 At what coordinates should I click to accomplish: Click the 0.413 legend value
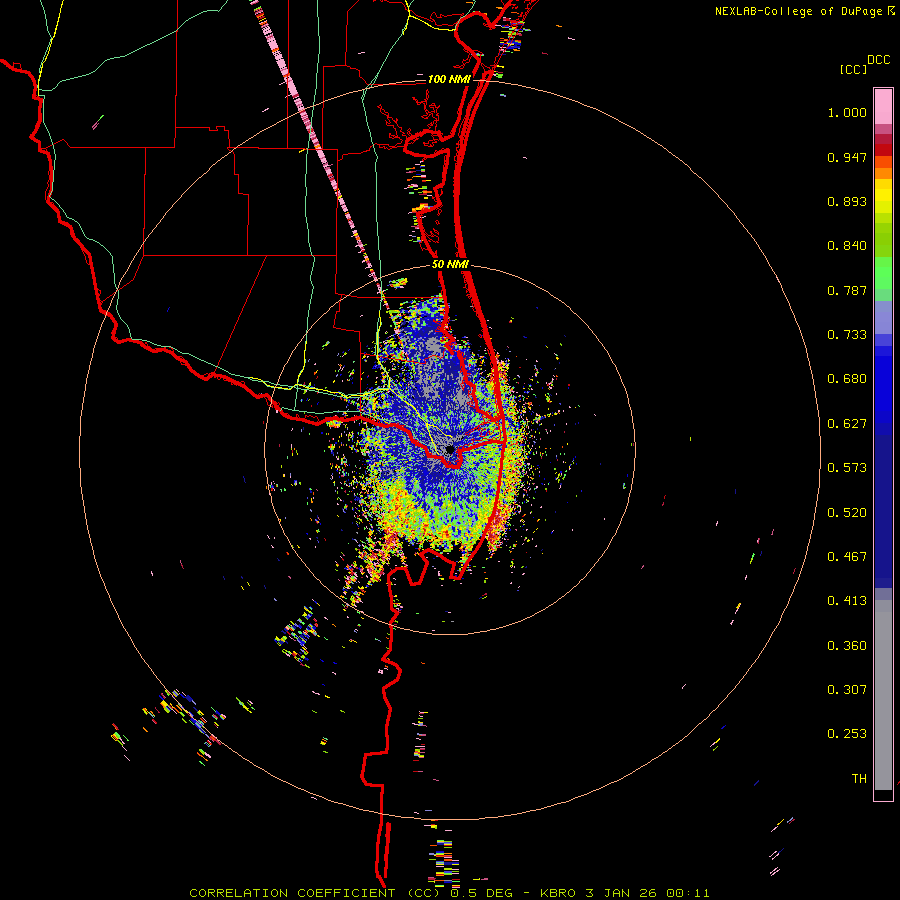(x=847, y=601)
